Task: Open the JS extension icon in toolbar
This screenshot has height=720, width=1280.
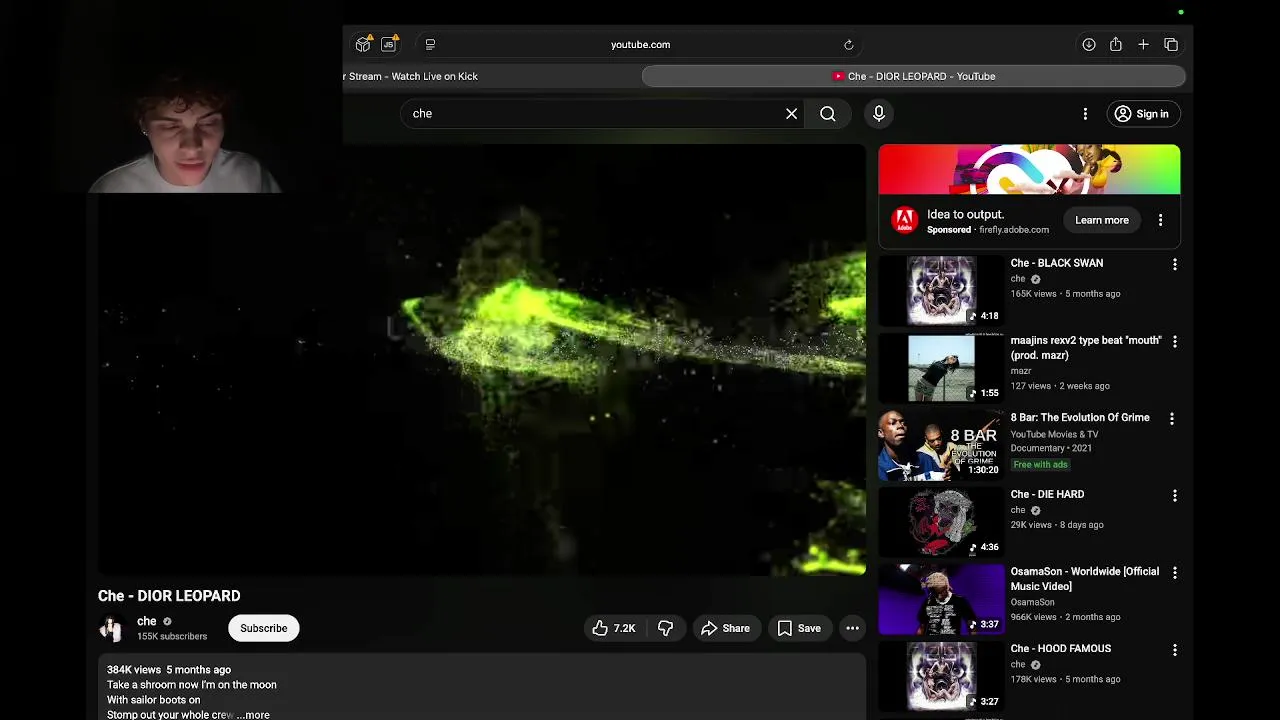Action: (x=389, y=44)
